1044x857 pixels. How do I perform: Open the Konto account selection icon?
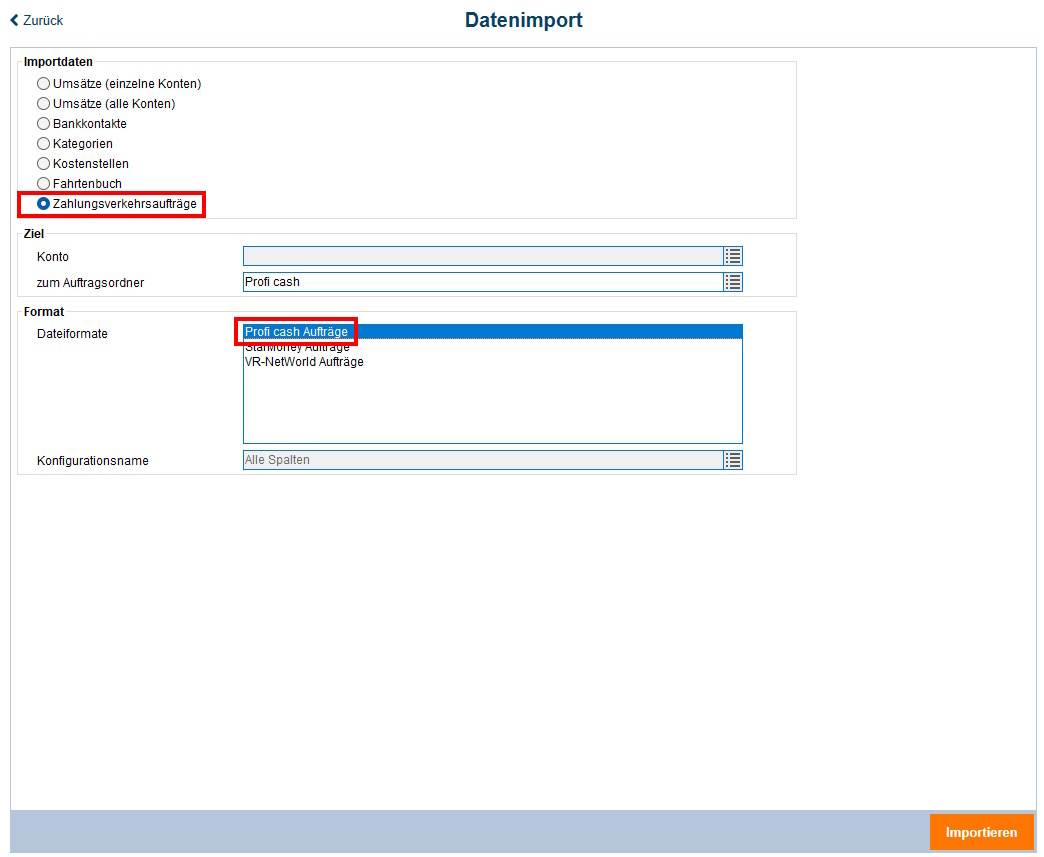[733, 256]
